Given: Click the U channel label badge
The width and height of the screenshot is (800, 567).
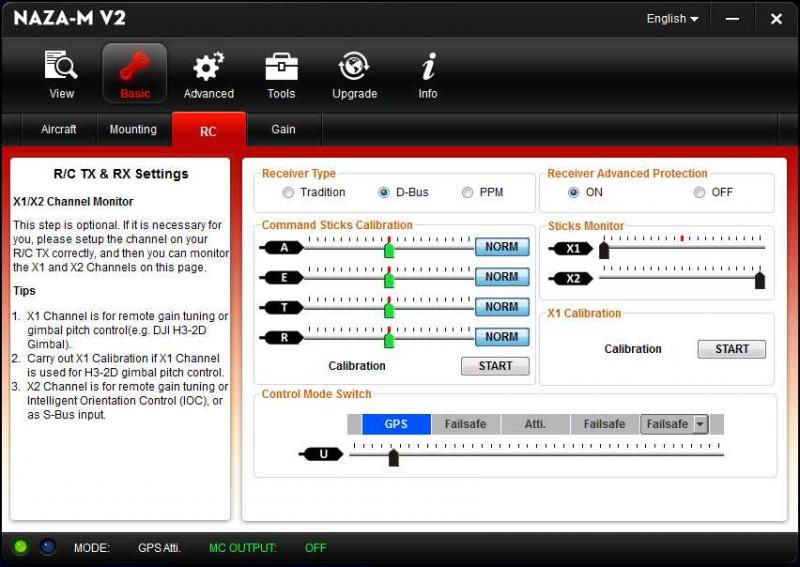Looking at the screenshot, I should (323, 454).
